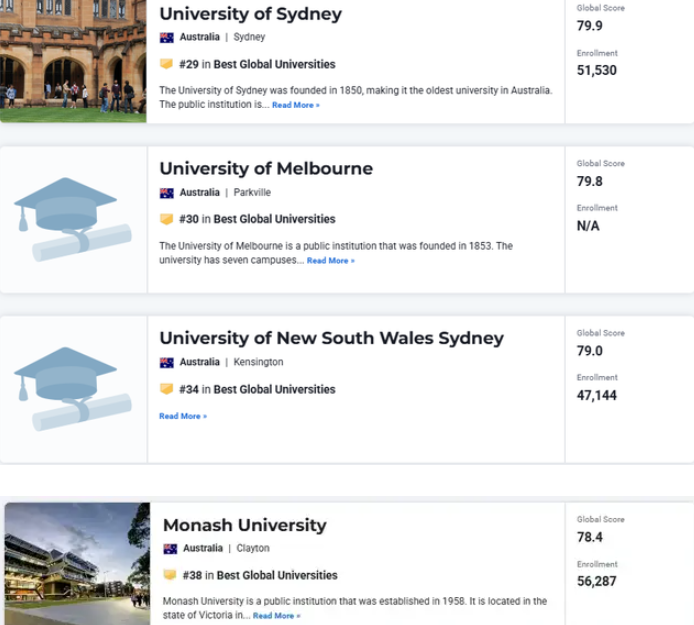The width and height of the screenshot is (694, 625).
Task: Open the University of Melbourne title link
Action: (x=266, y=169)
